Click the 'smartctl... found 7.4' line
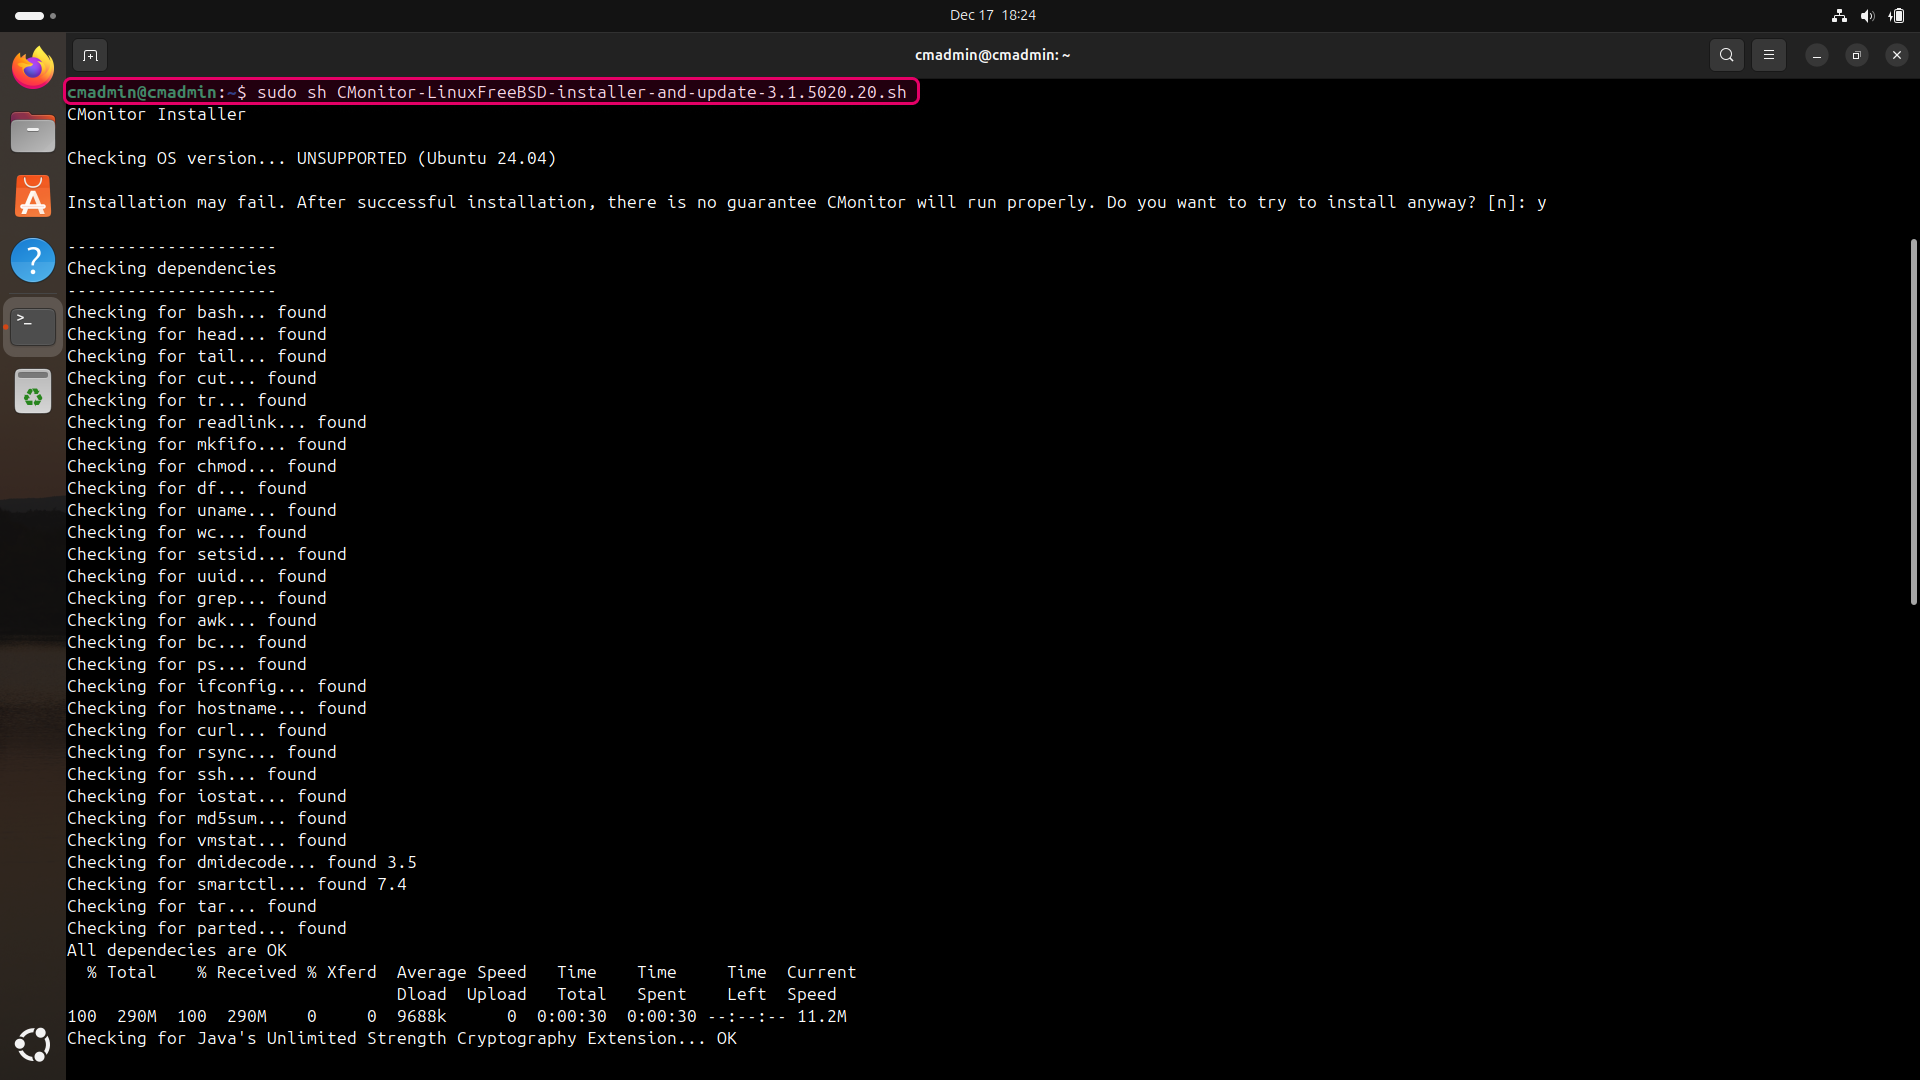 tap(236, 884)
